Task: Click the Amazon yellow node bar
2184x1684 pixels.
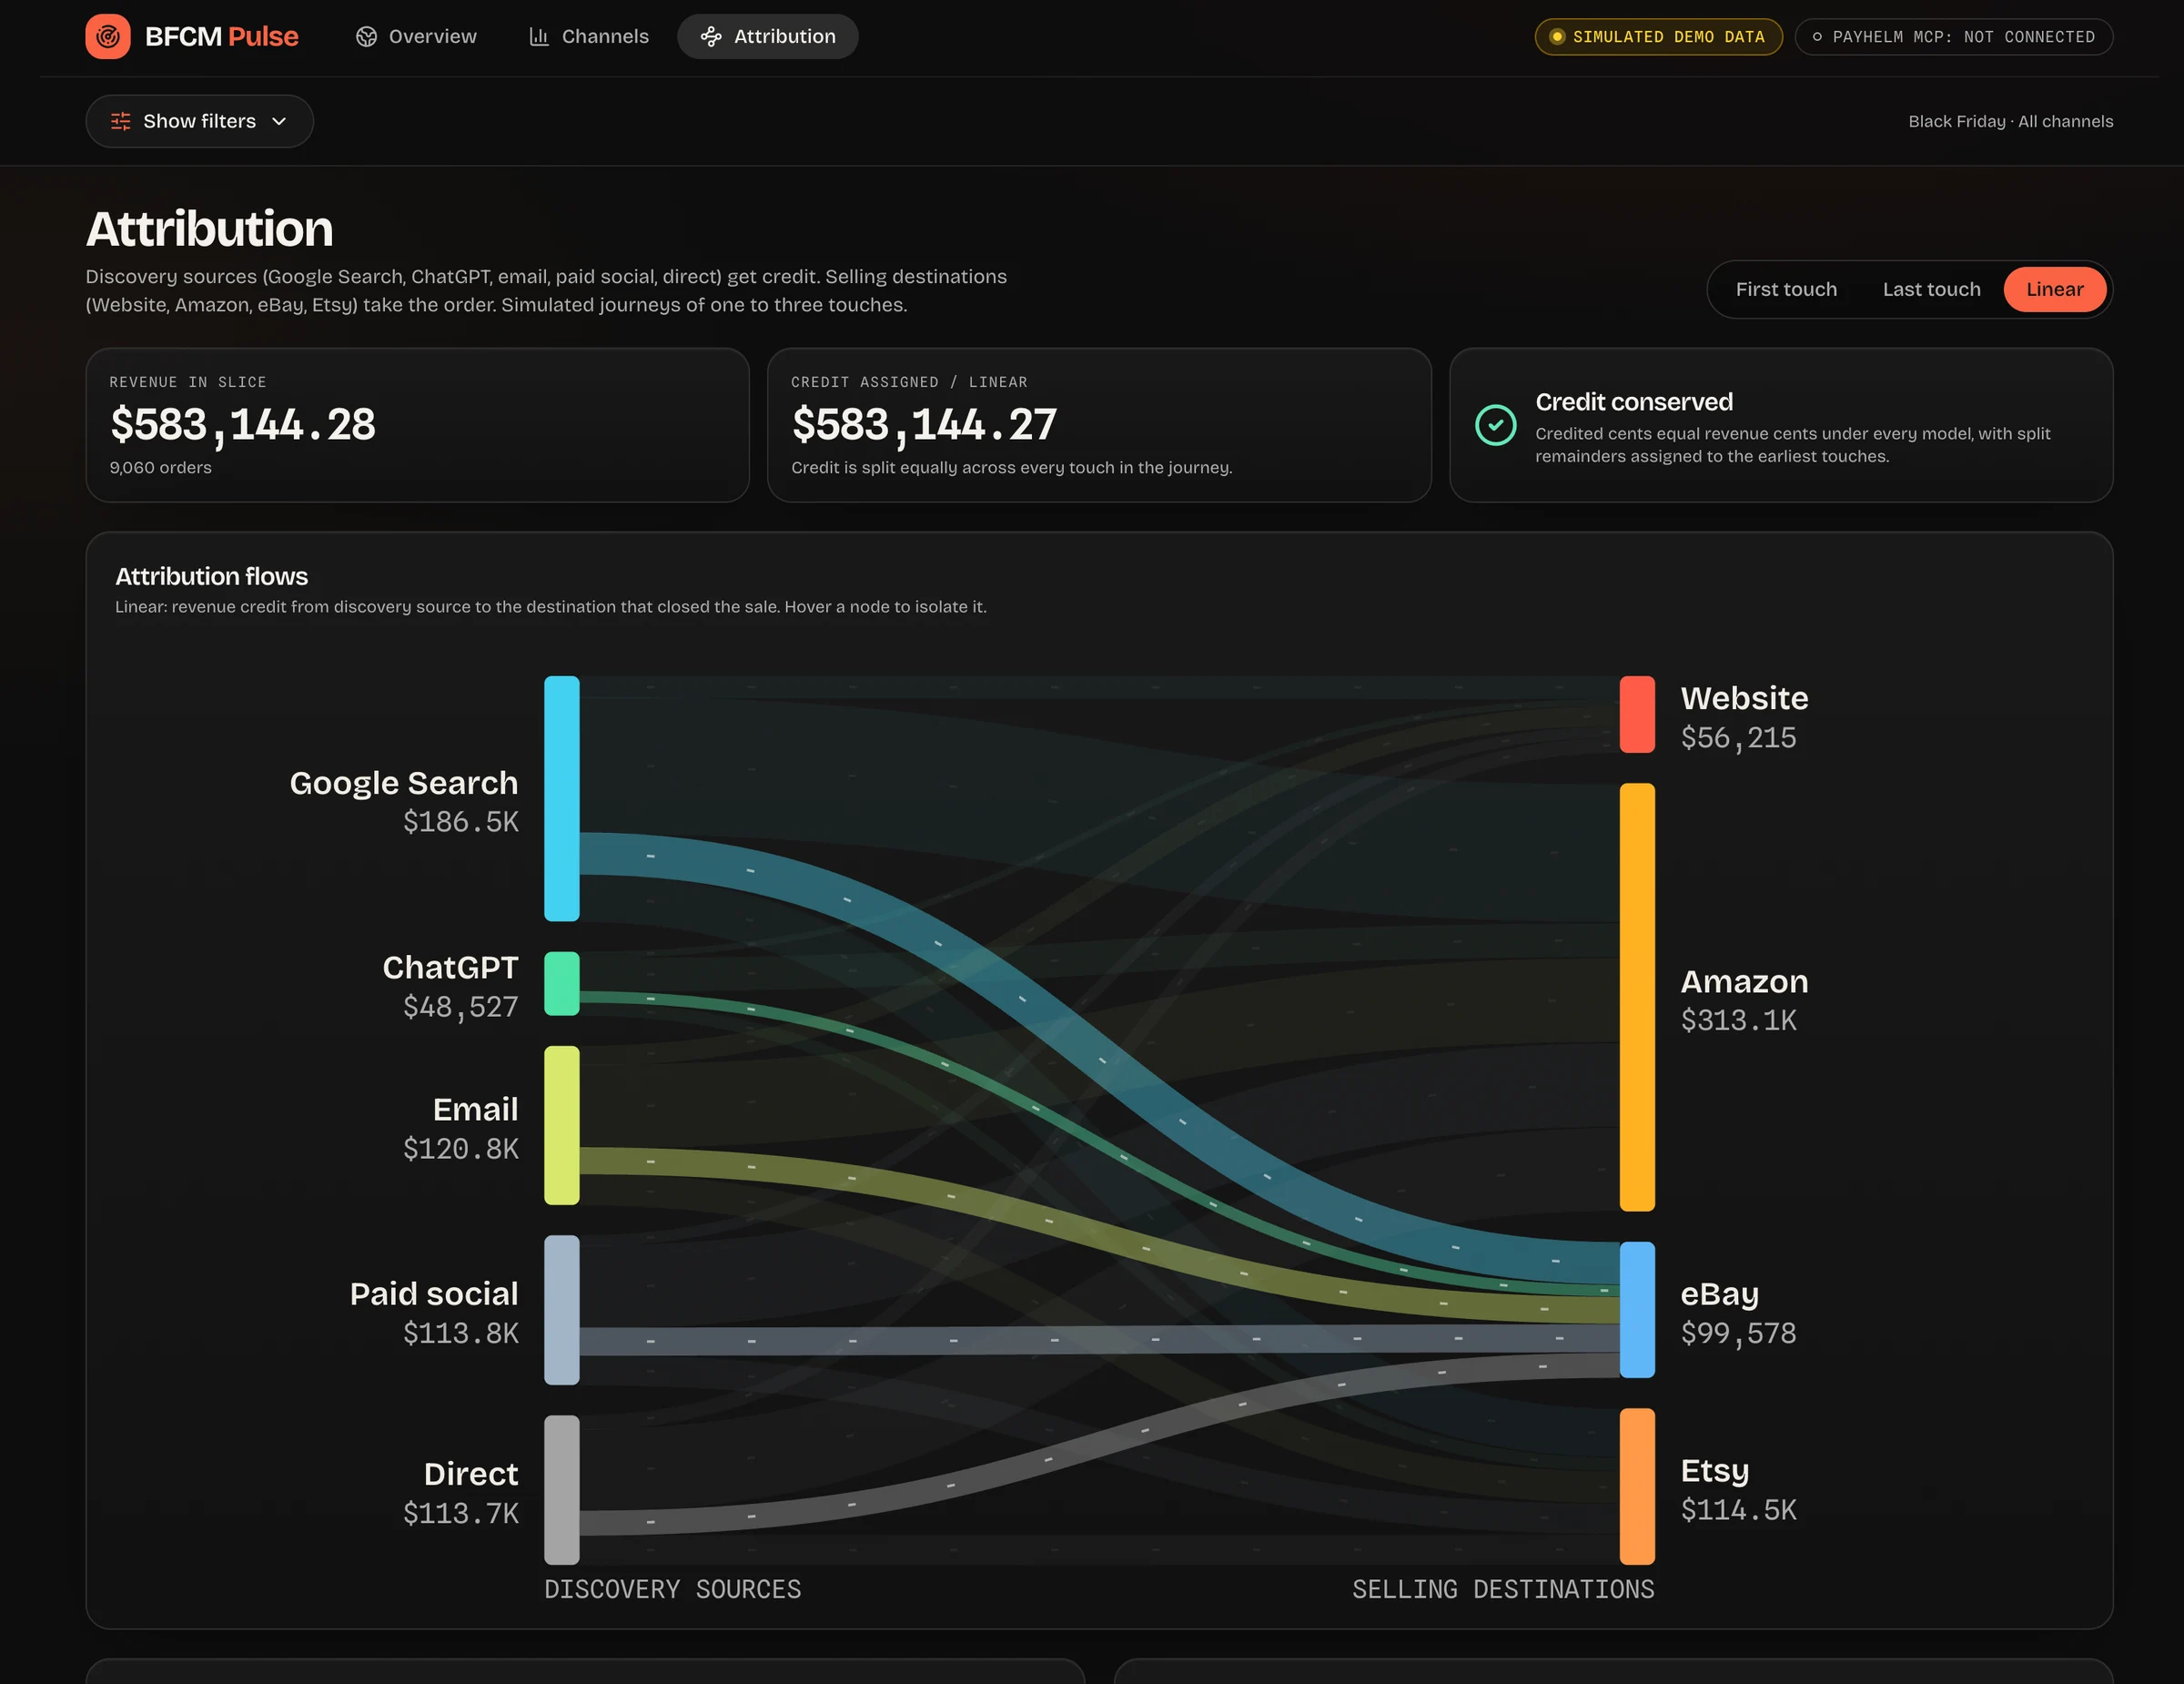Action: (x=1637, y=996)
